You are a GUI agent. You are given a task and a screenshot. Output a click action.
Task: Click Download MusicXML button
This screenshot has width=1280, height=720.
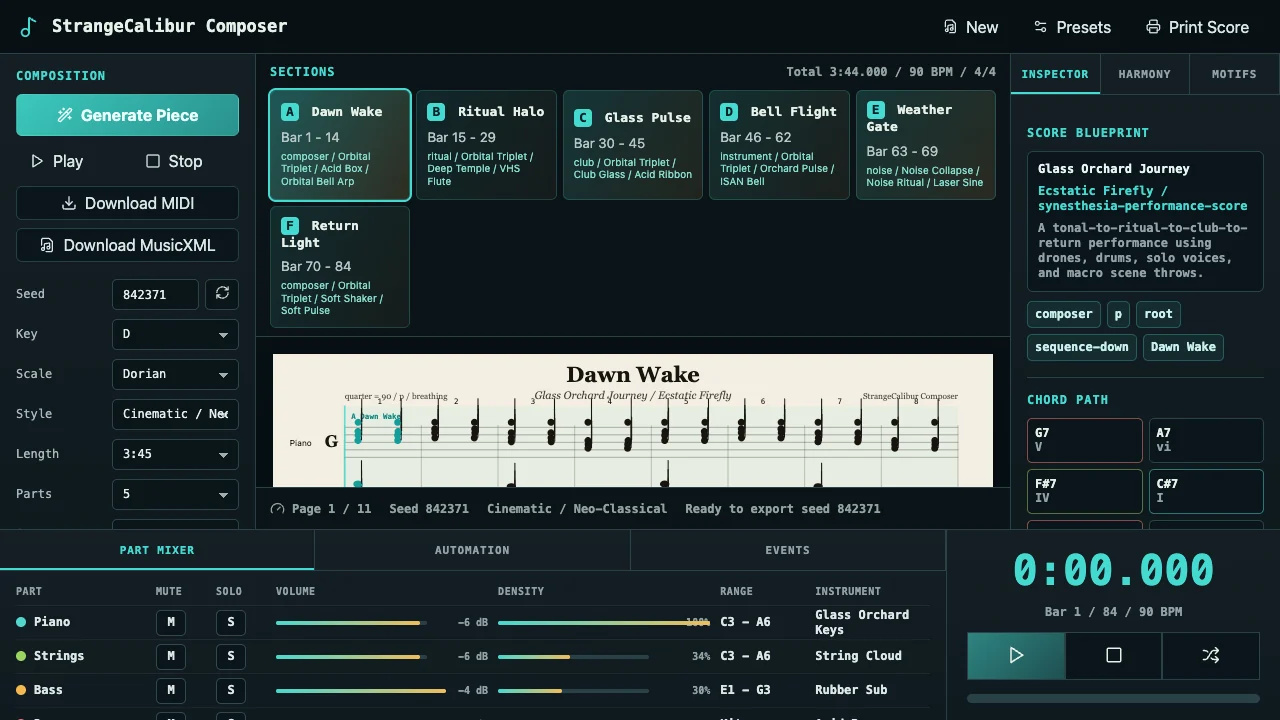pyautogui.click(x=127, y=245)
